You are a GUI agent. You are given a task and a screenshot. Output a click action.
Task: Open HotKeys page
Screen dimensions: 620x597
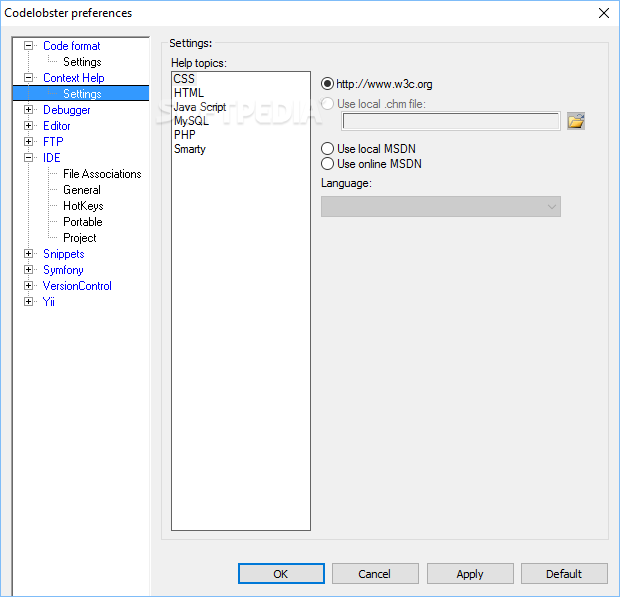(83, 206)
